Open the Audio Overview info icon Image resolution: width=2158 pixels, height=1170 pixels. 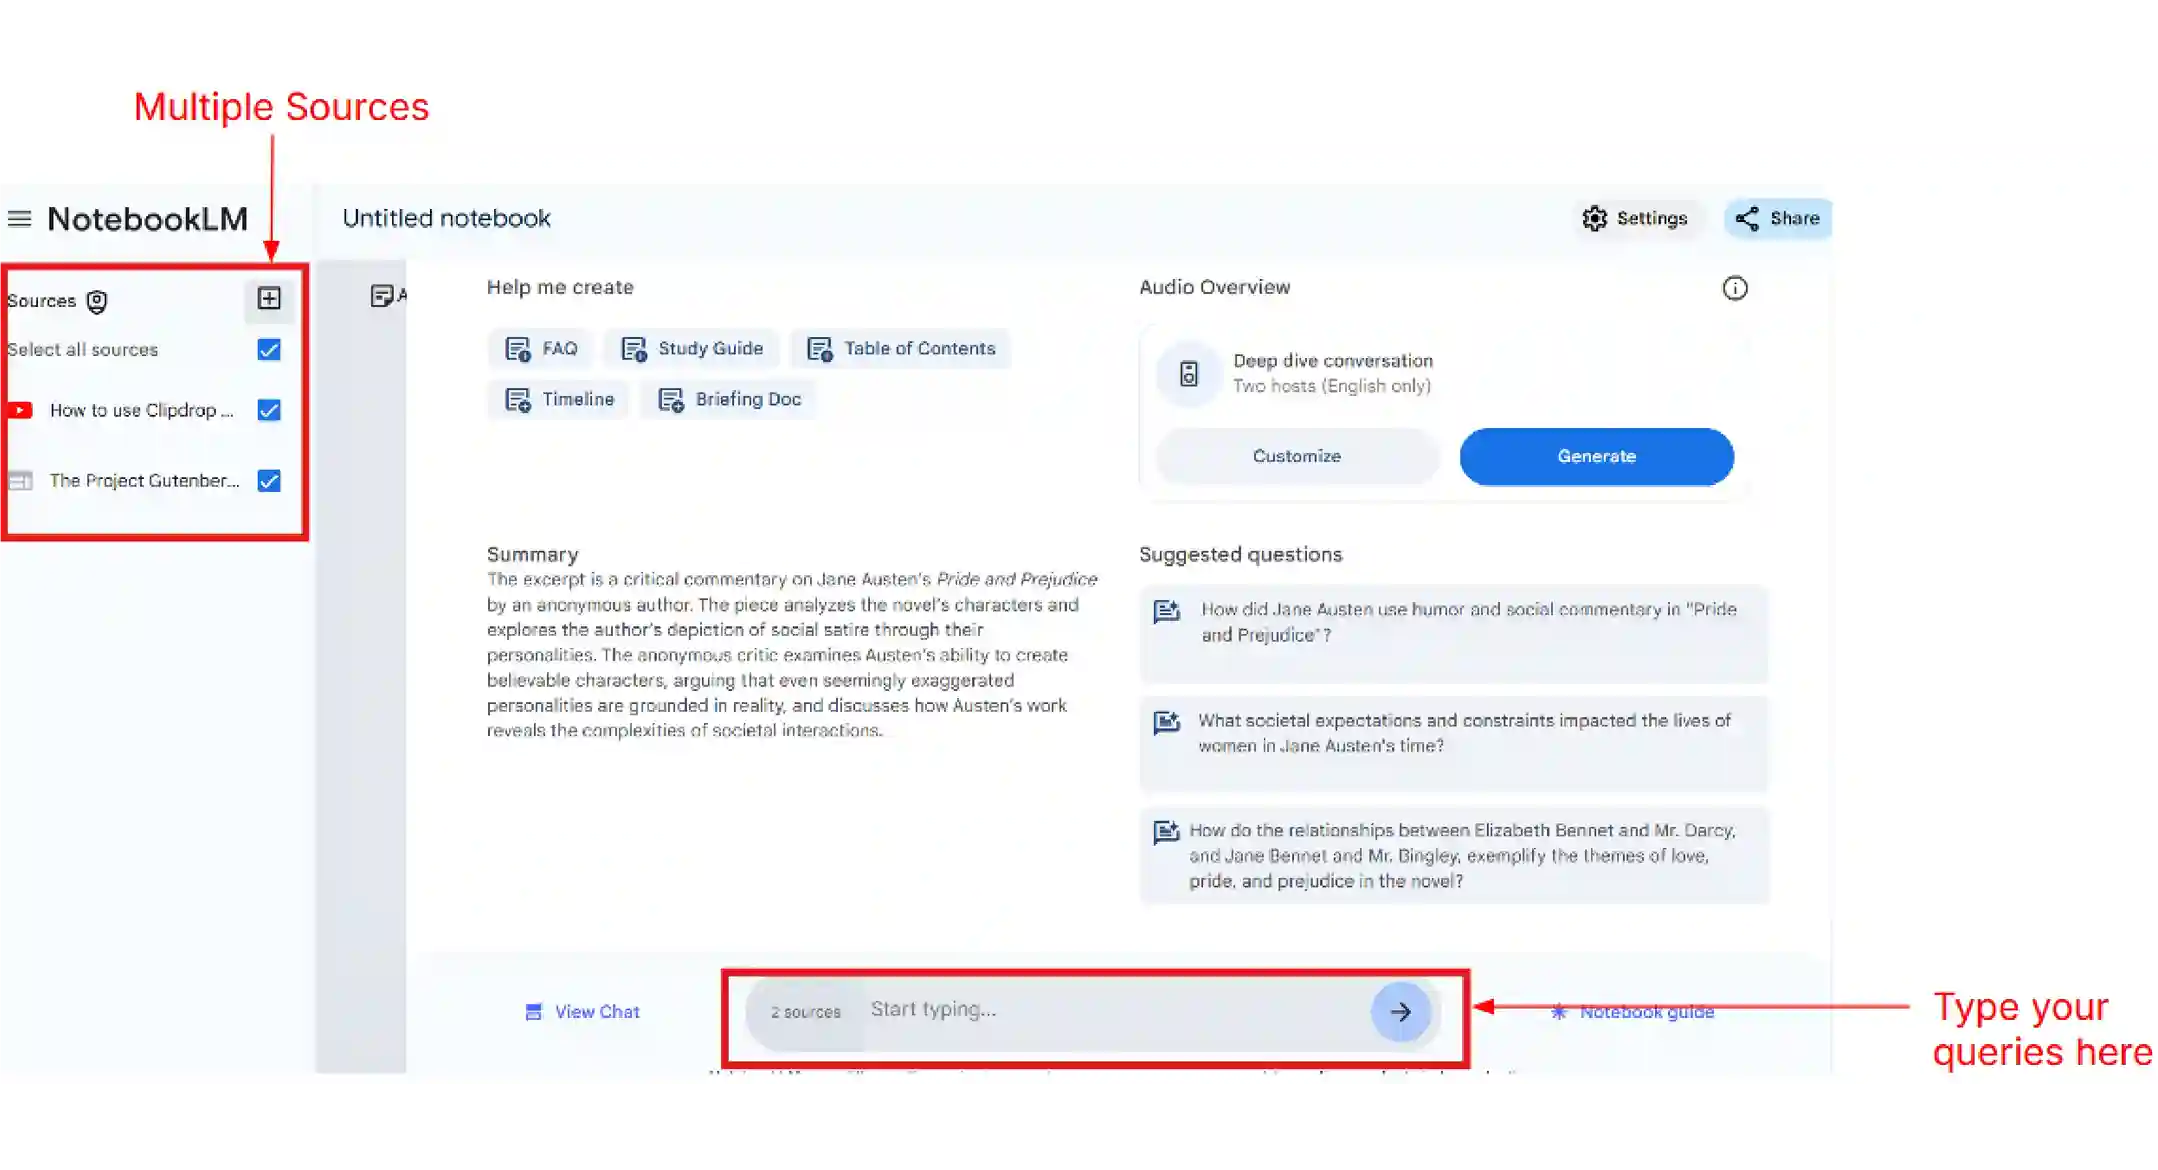pyautogui.click(x=1735, y=288)
